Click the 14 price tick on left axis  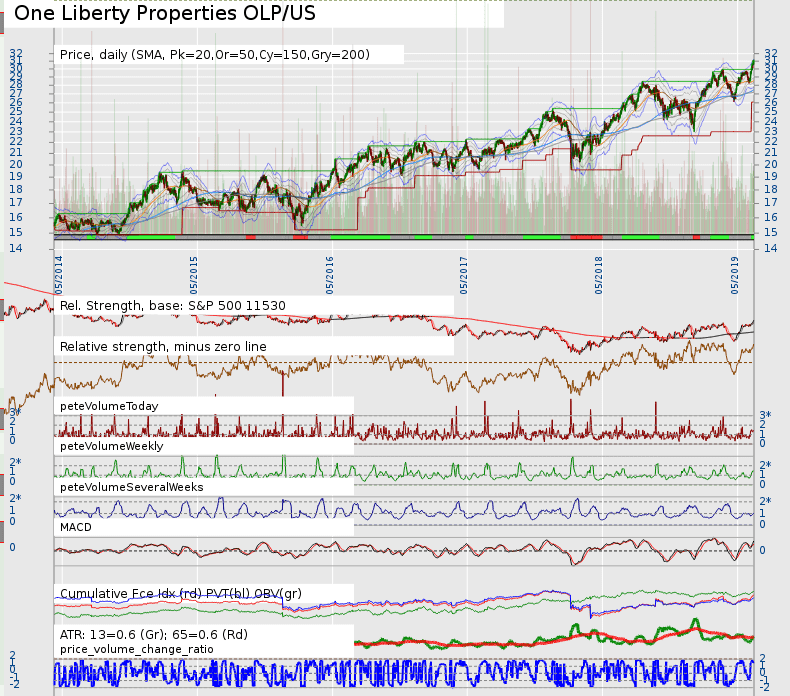16,248
